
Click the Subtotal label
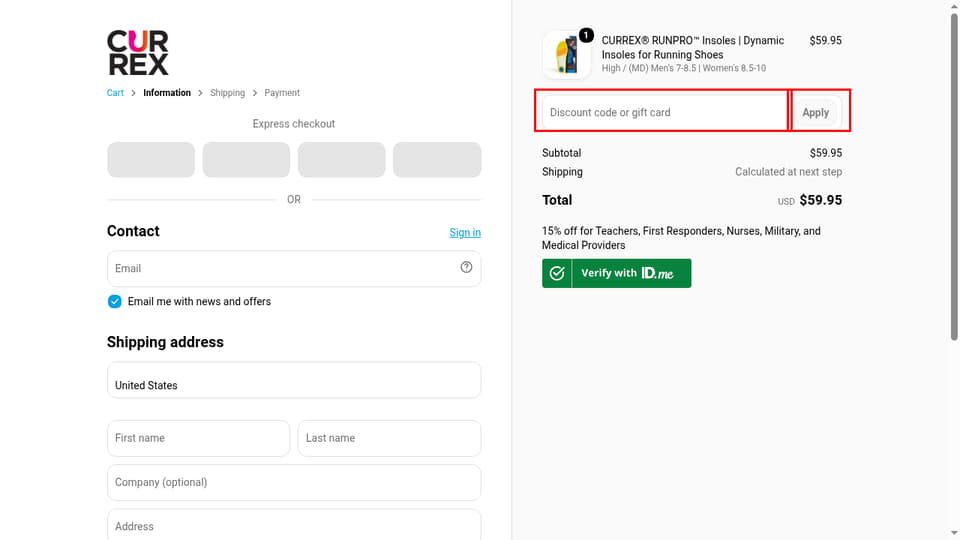click(x=561, y=153)
